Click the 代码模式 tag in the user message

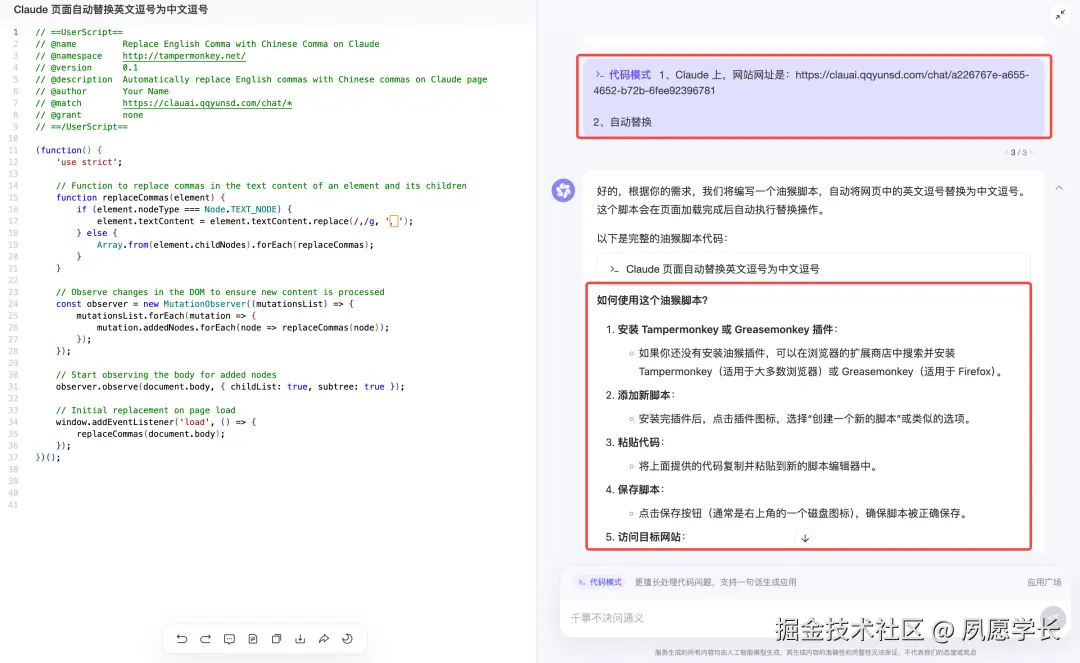click(623, 74)
